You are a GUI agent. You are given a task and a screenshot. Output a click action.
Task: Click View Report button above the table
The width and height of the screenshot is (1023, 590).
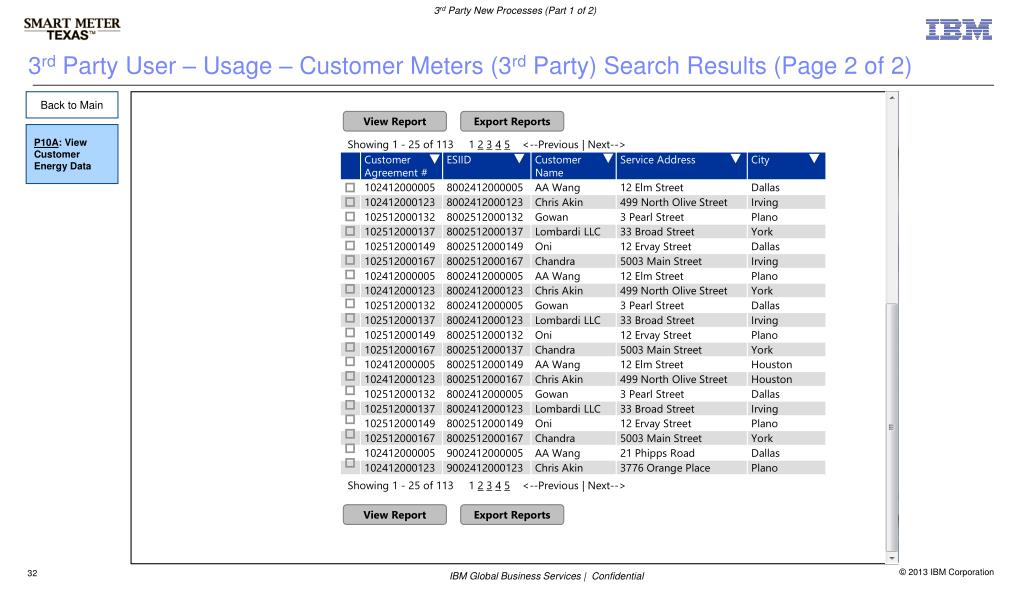click(x=395, y=121)
